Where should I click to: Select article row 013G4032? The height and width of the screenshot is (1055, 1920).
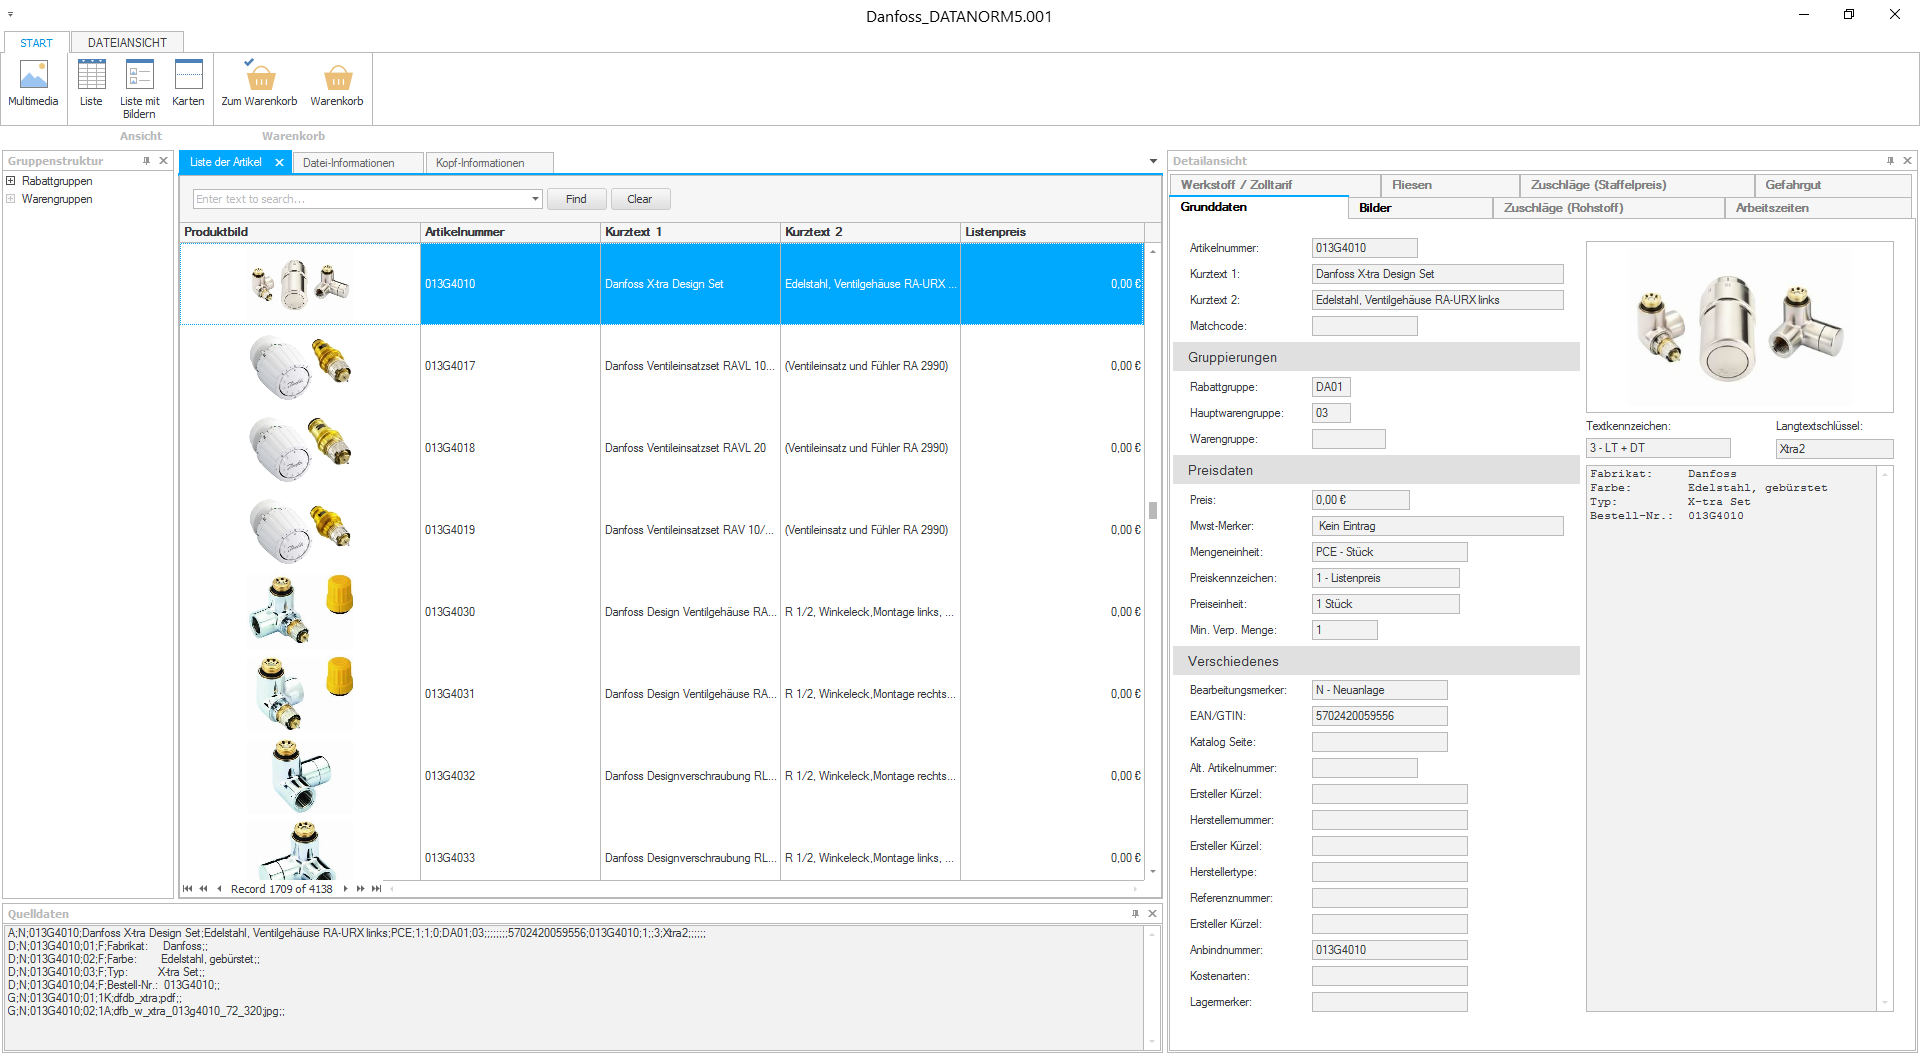point(661,776)
